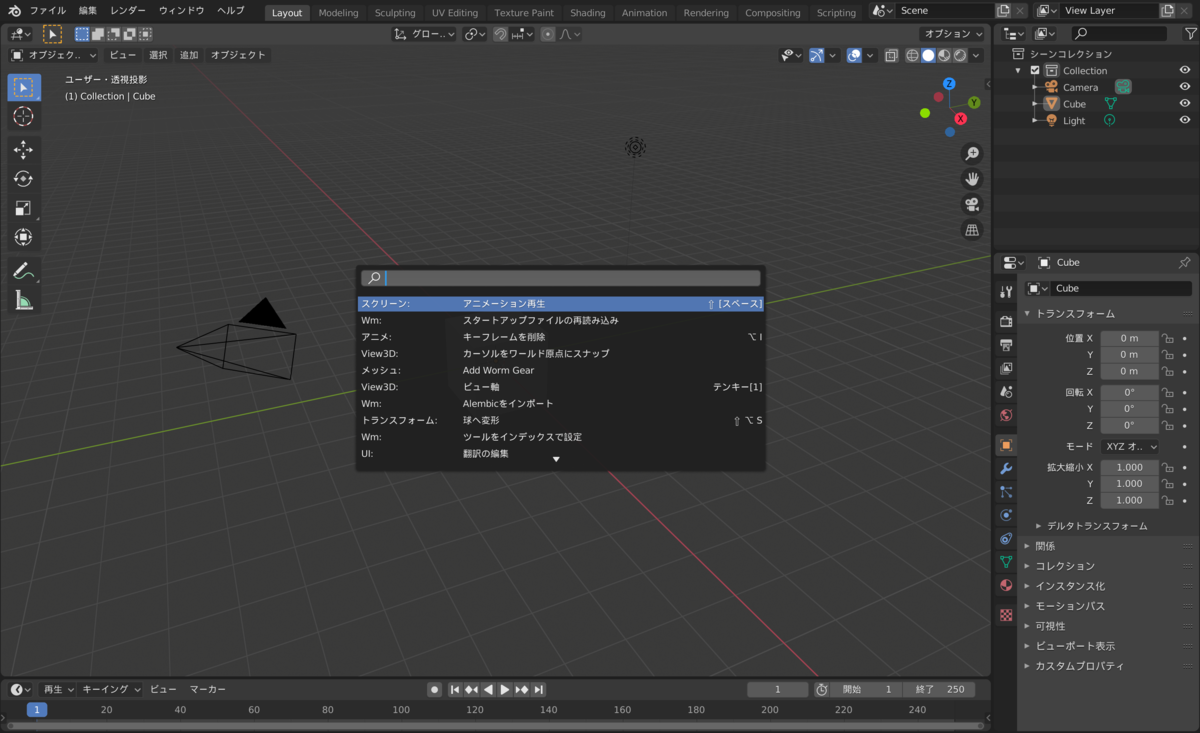The height and width of the screenshot is (733, 1200).
Task: Open the Tool properties tab (wrench and screwdriver)
Action: 1006,291
